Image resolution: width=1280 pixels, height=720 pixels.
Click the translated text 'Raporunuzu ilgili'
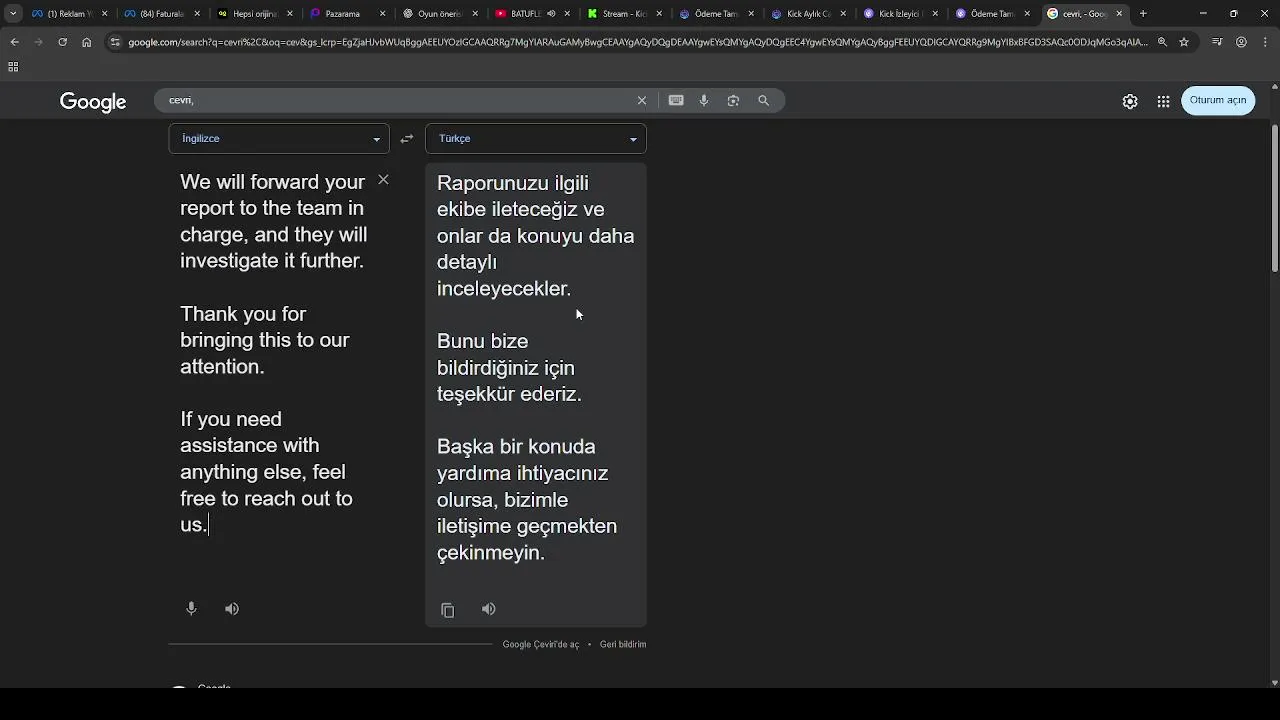click(513, 184)
